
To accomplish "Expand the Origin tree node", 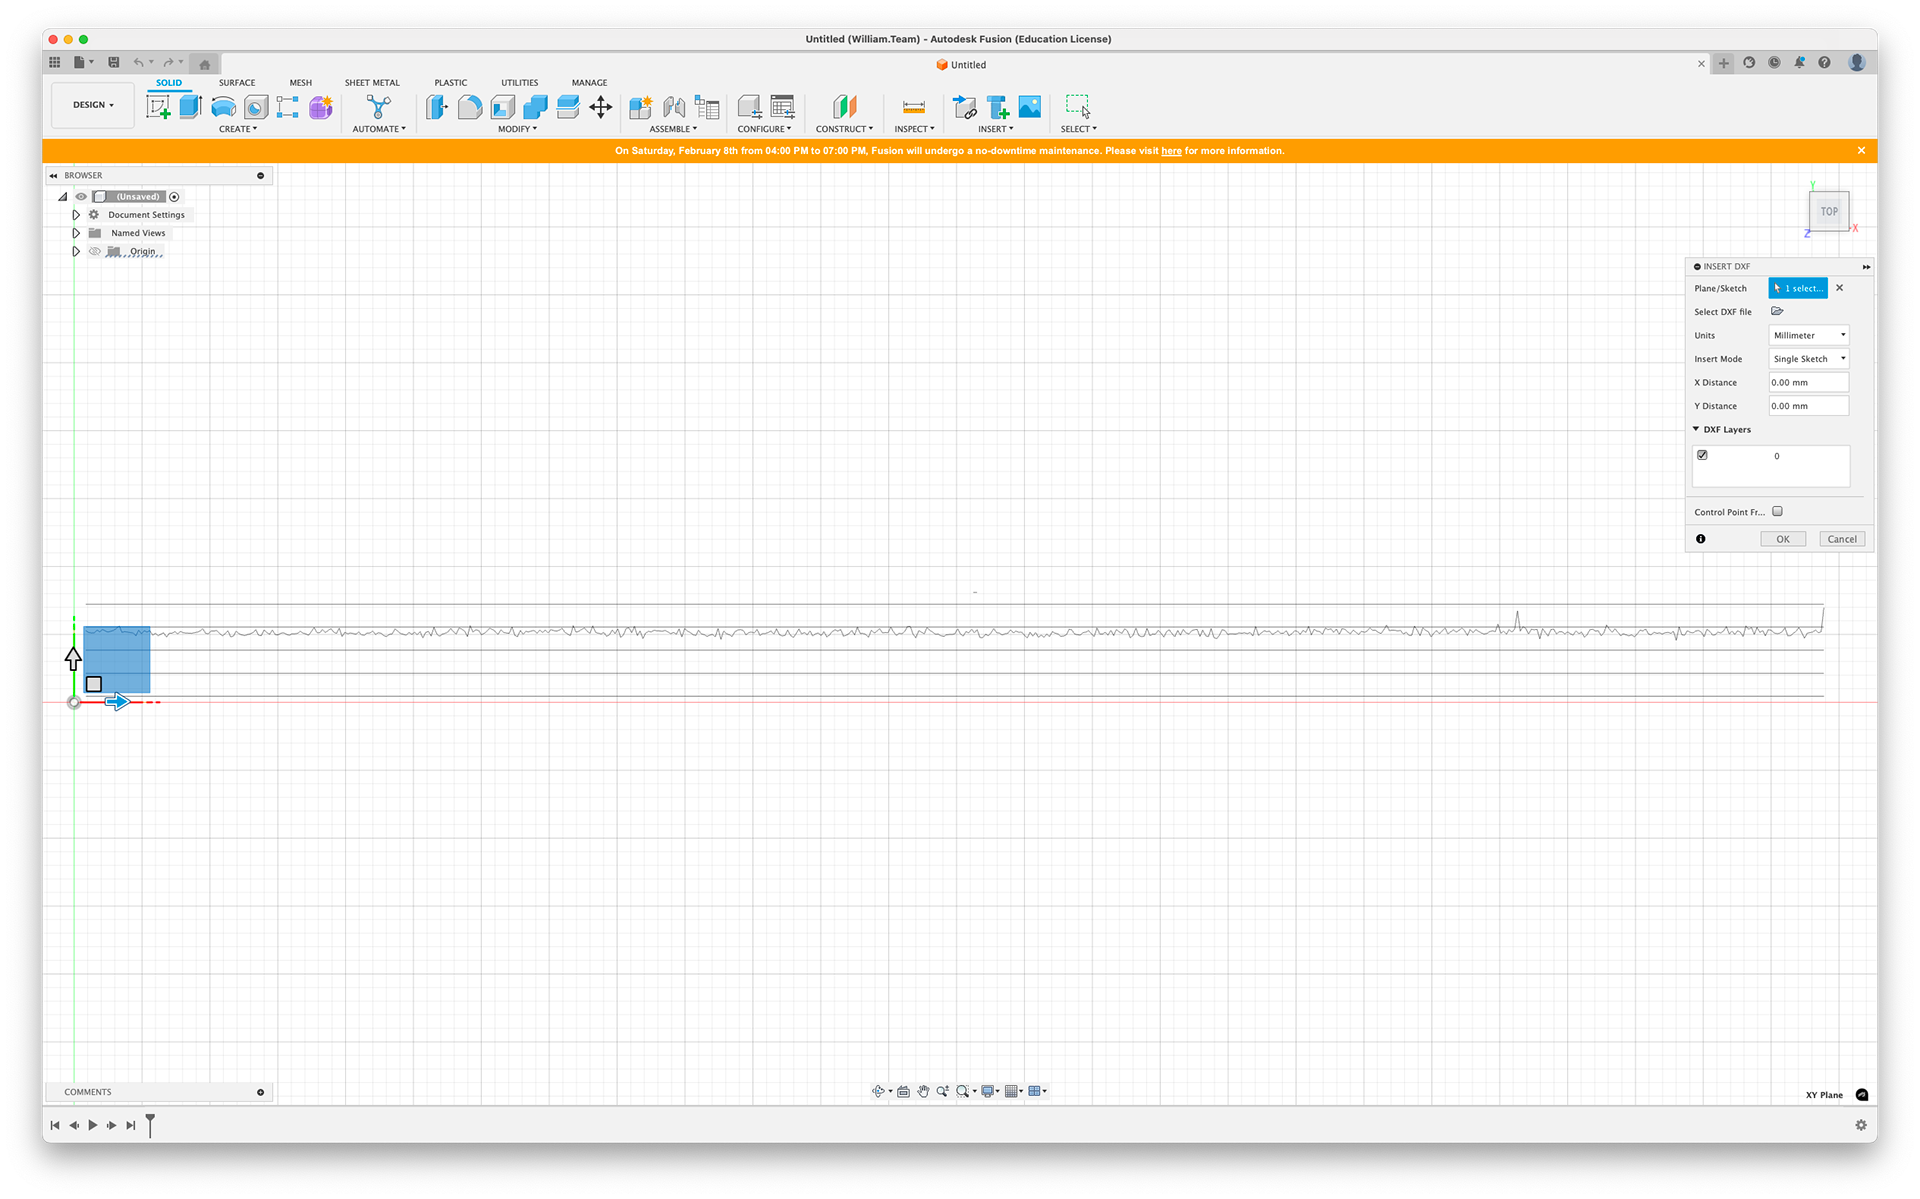I will (76, 252).
